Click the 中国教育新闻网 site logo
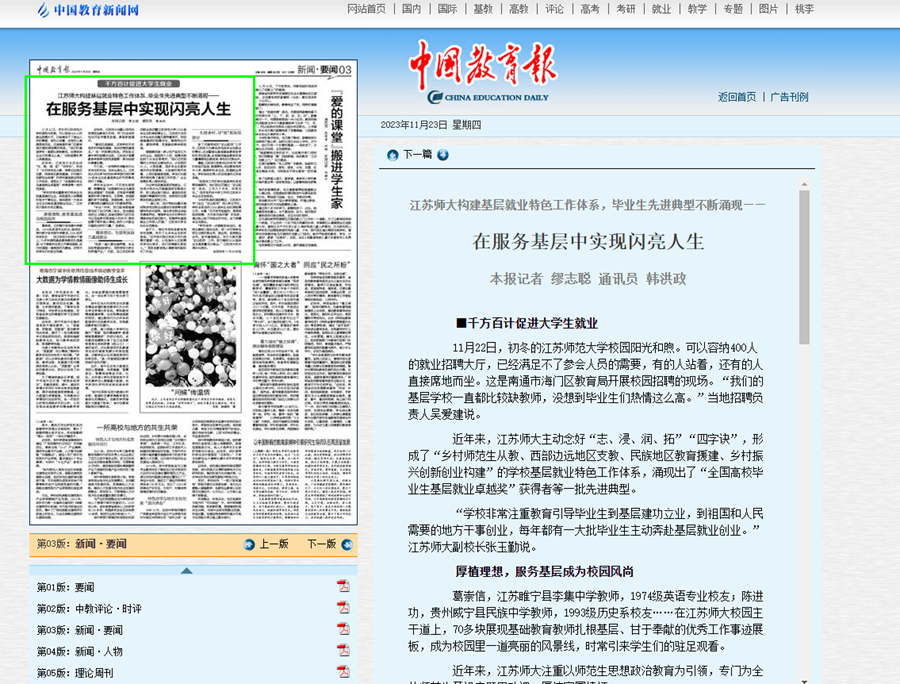The width and height of the screenshot is (900, 684). 88,11
